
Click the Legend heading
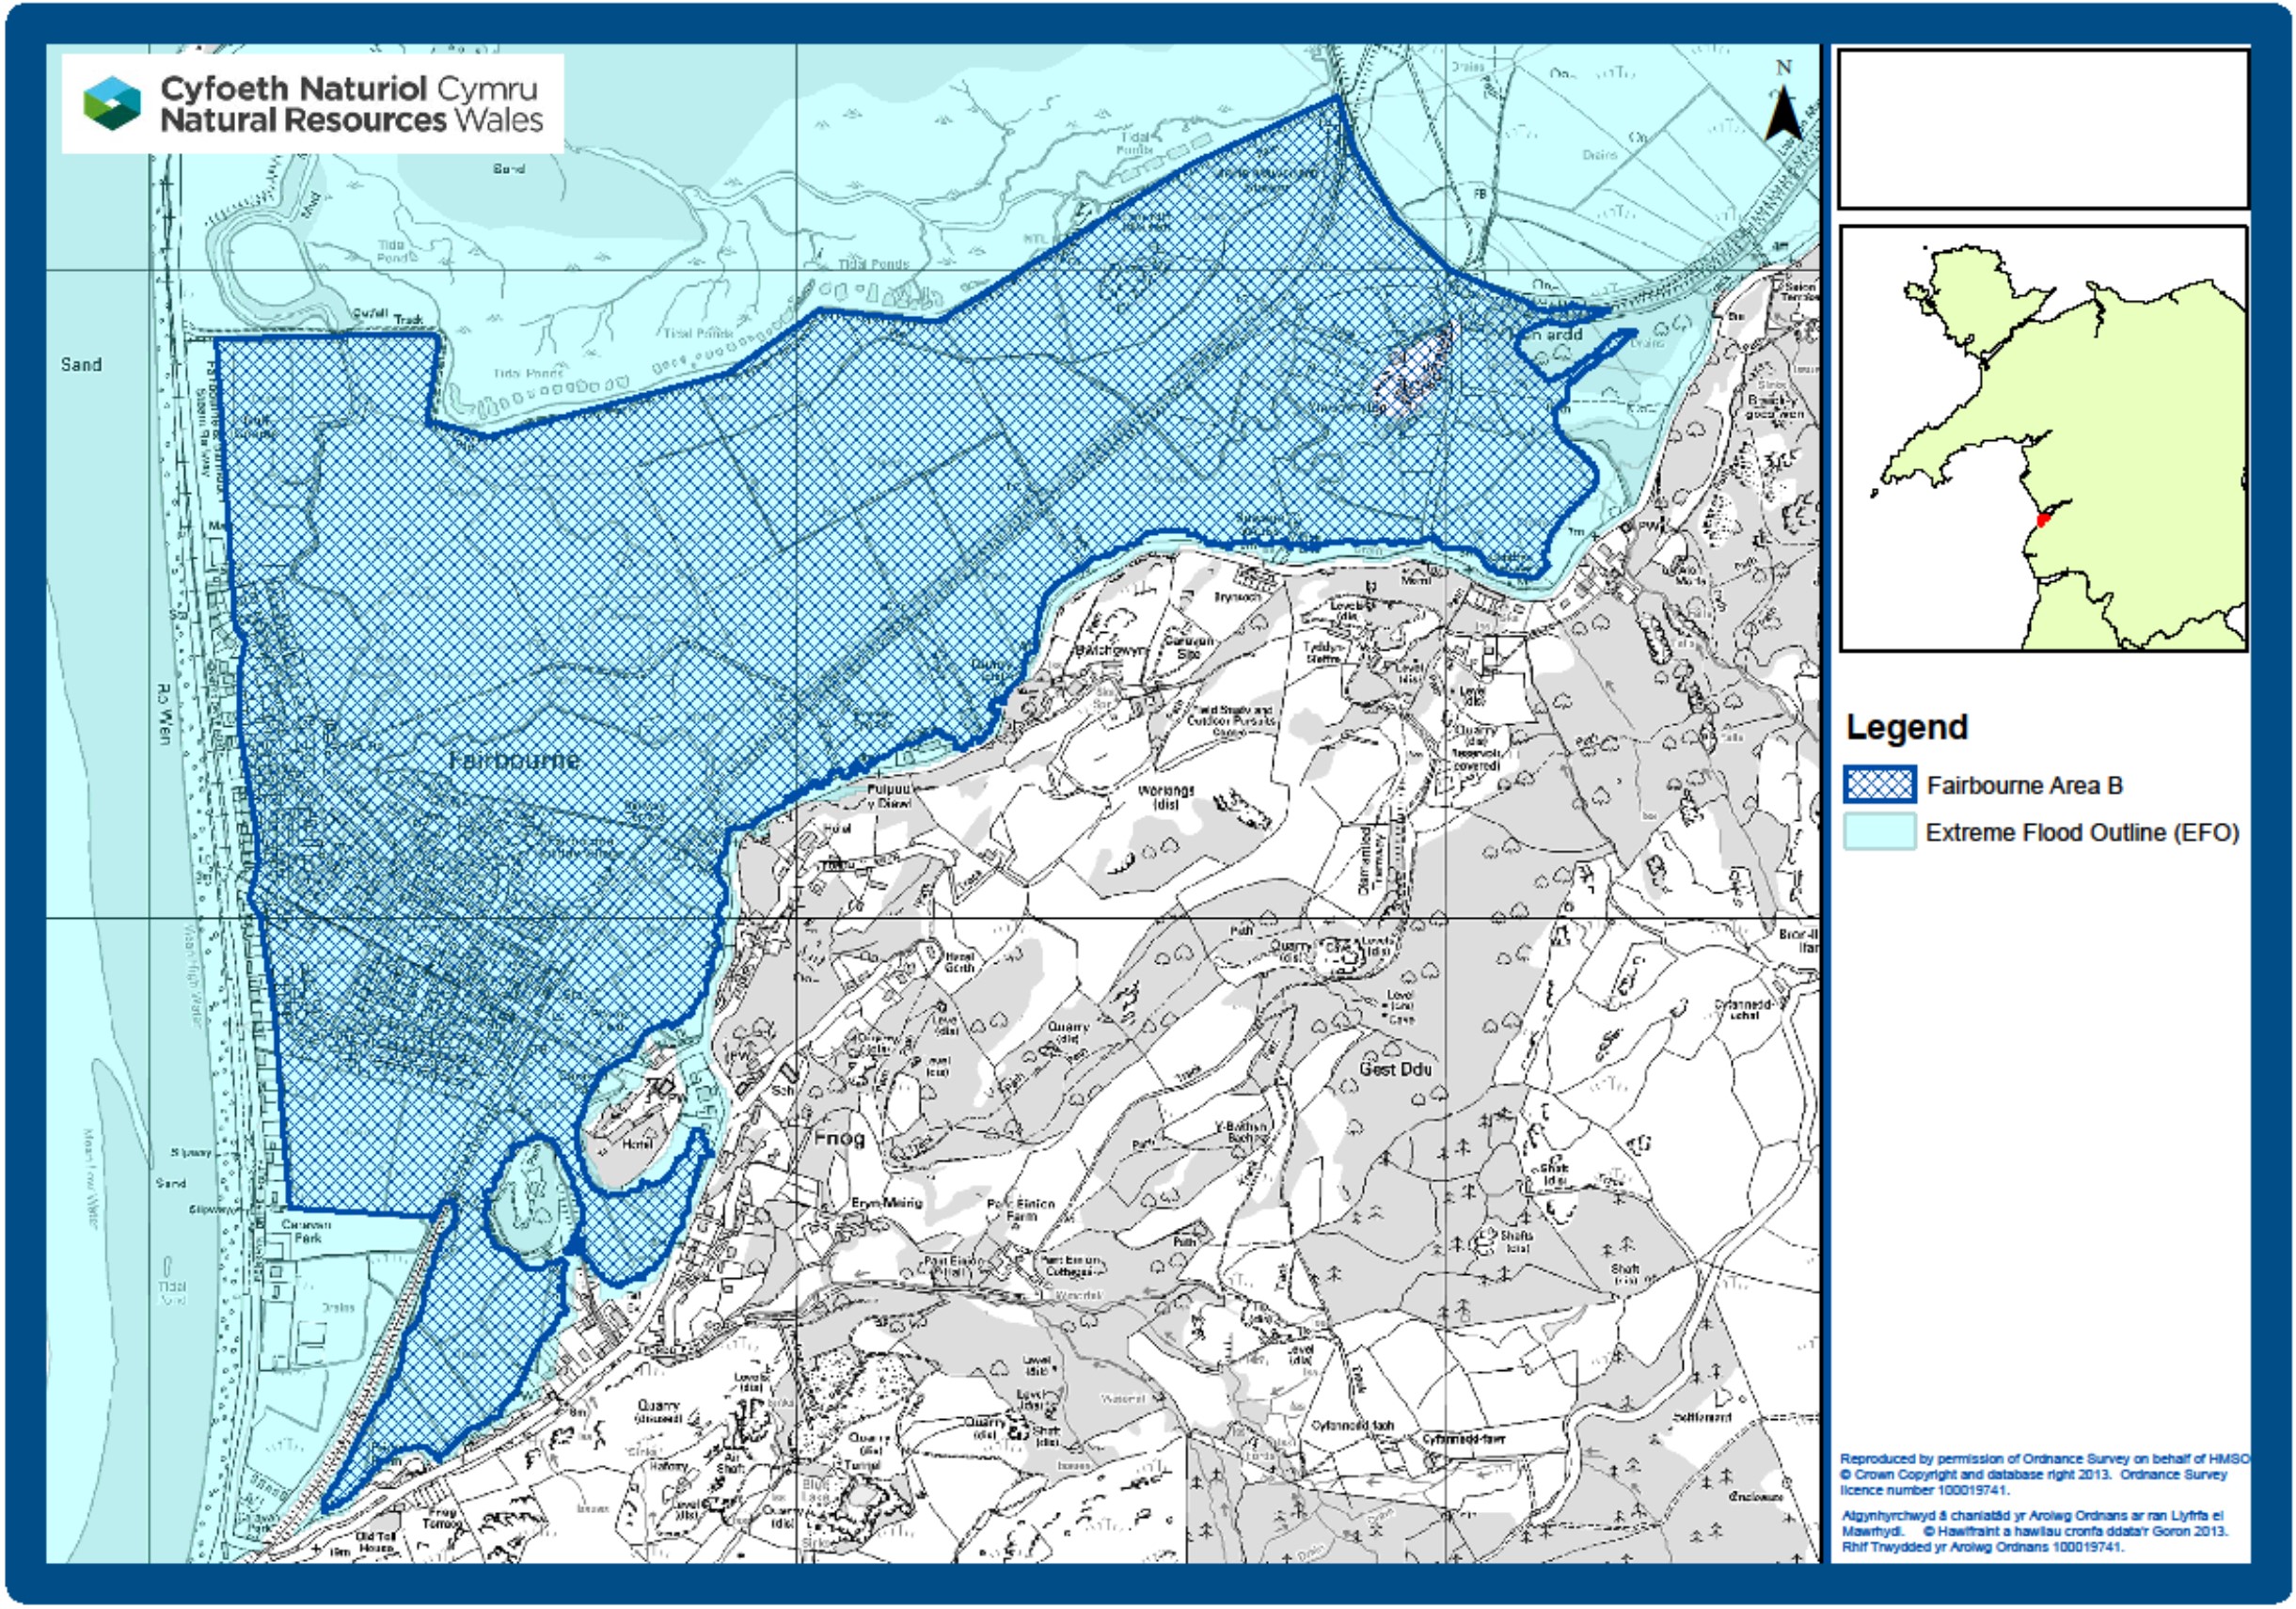coord(1906,727)
